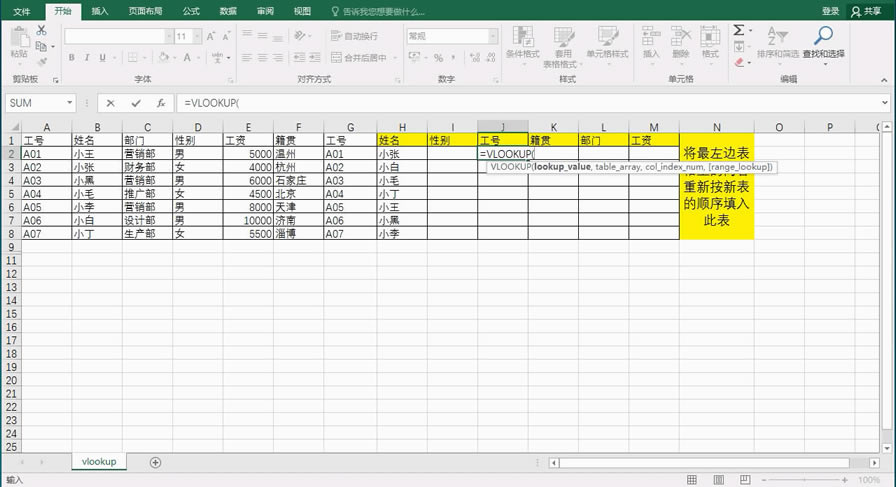Click the Orientation text angle icon
Viewport: 896px width, 487px height.
click(x=300, y=36)
